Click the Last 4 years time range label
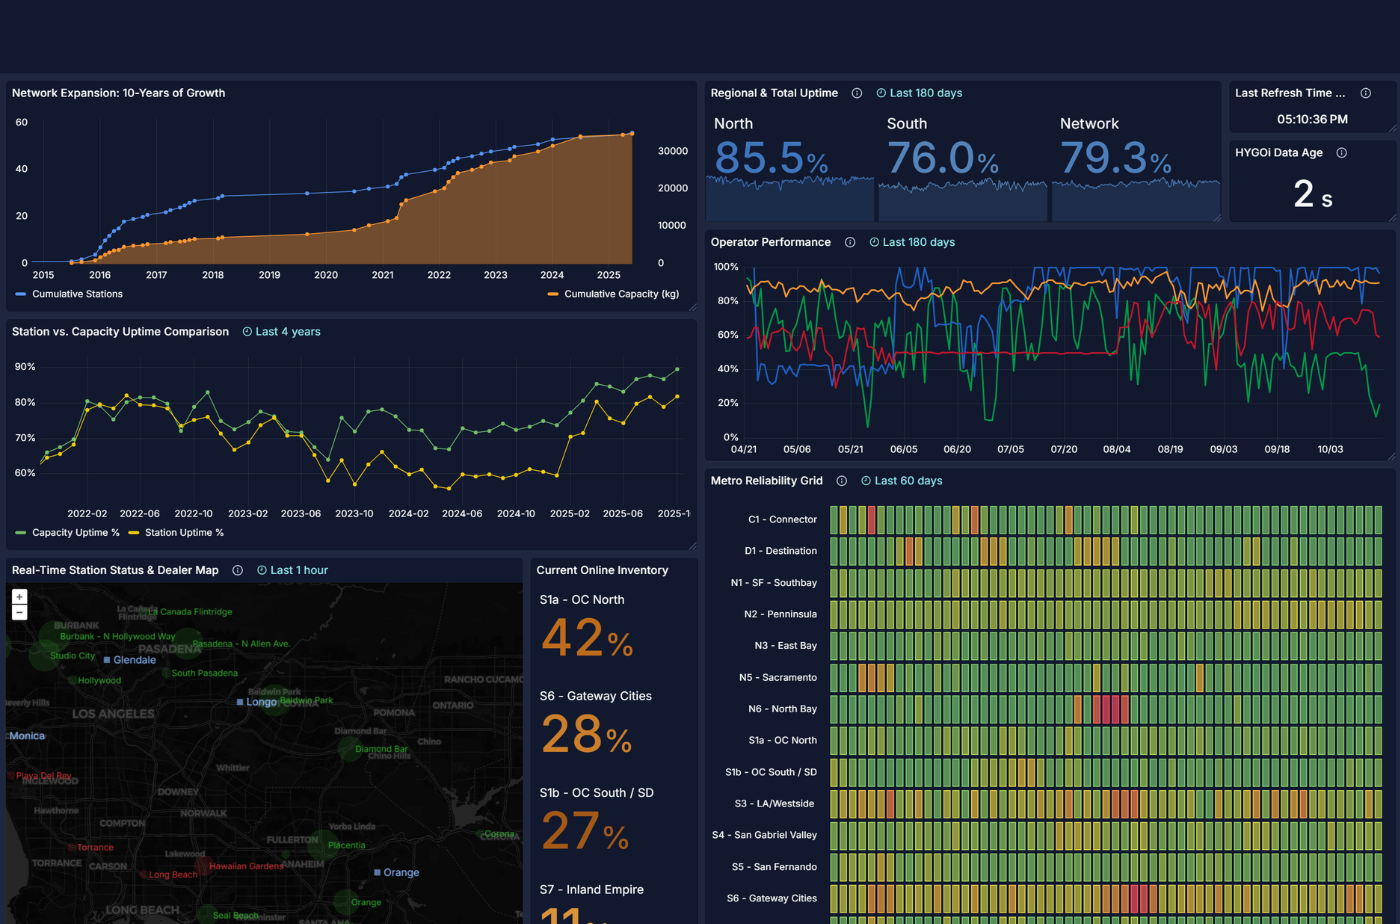1400x924 pixels. (x=288, y=332)
